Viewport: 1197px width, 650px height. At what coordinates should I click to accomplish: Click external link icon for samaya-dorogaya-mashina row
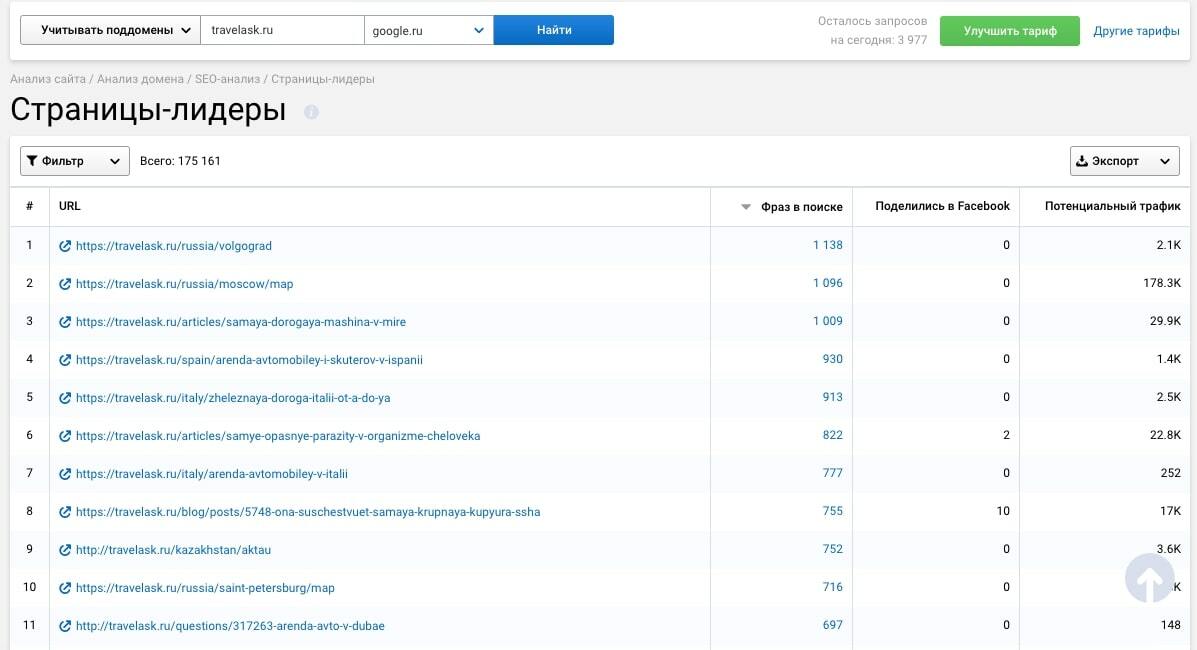pyautogui.click(x=65, y=322)
